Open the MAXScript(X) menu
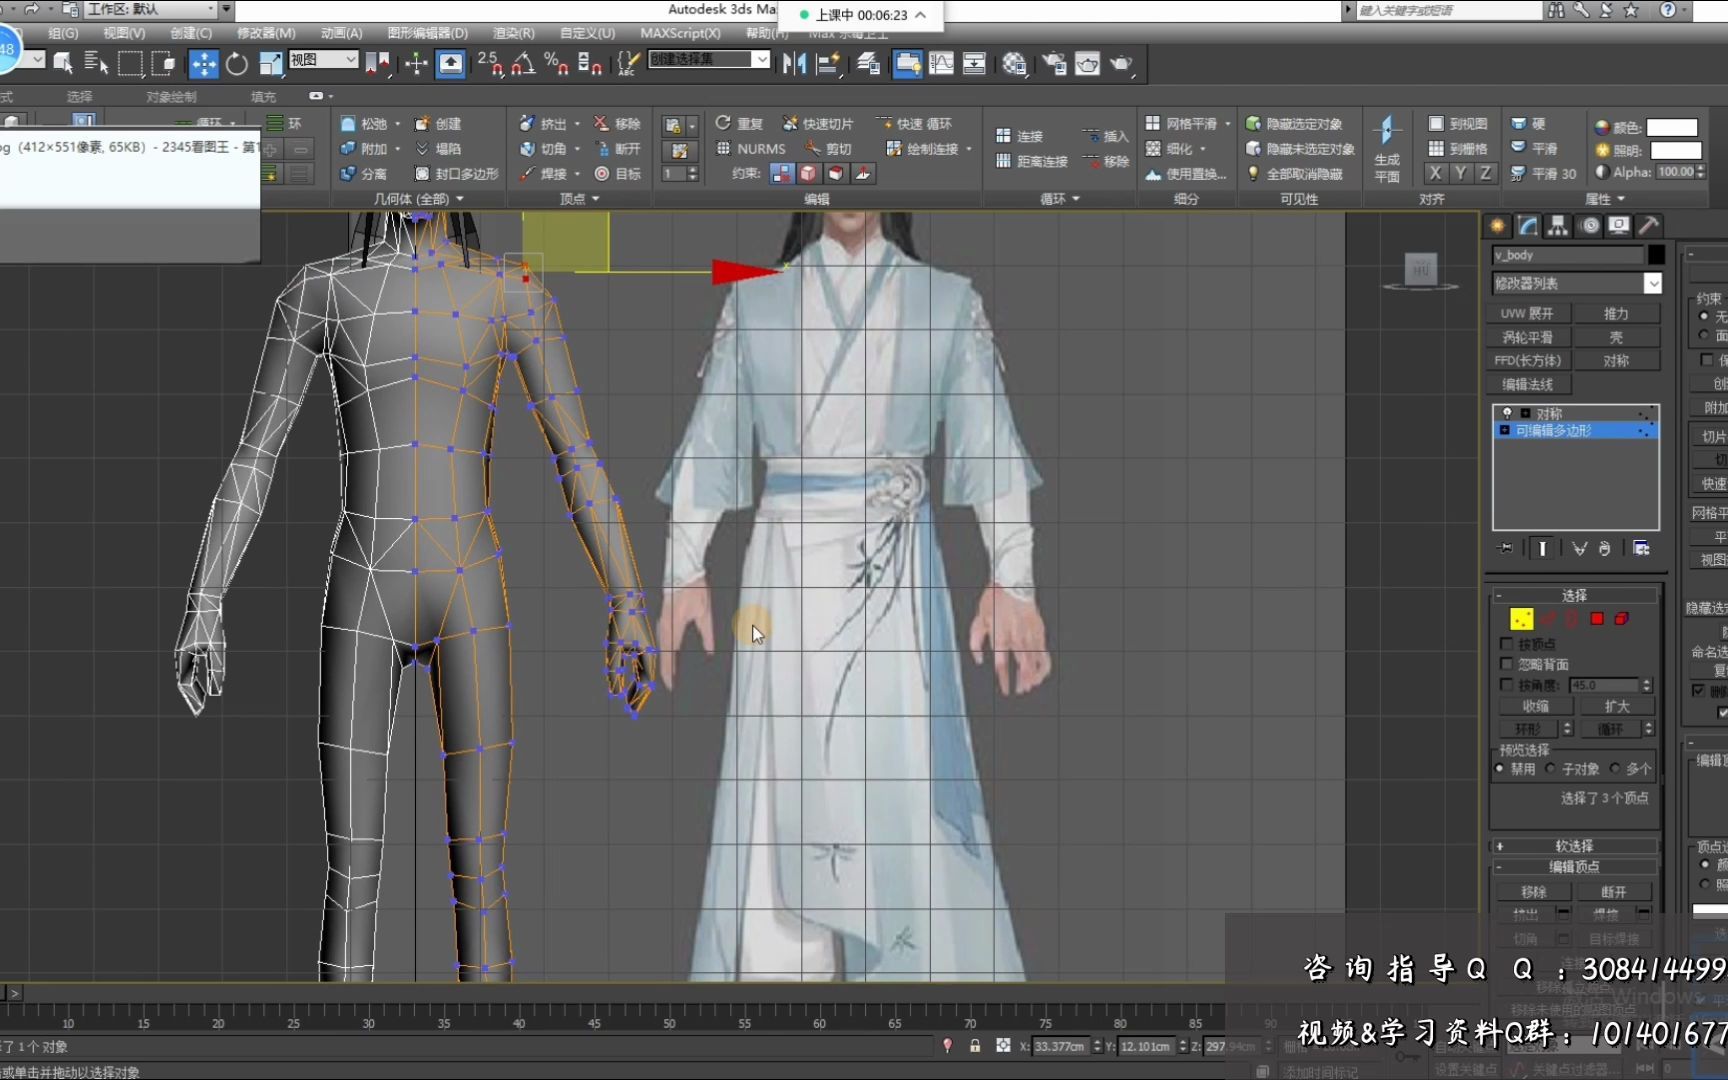Screen dimensions: 1728x1080 680,33
